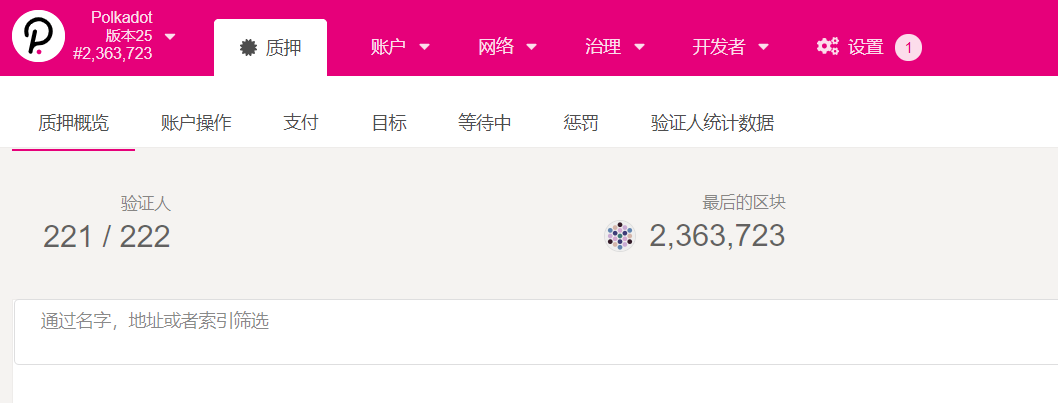Open the 验证人统计数据 tab
1058x403 pixels.
[712, 124]
